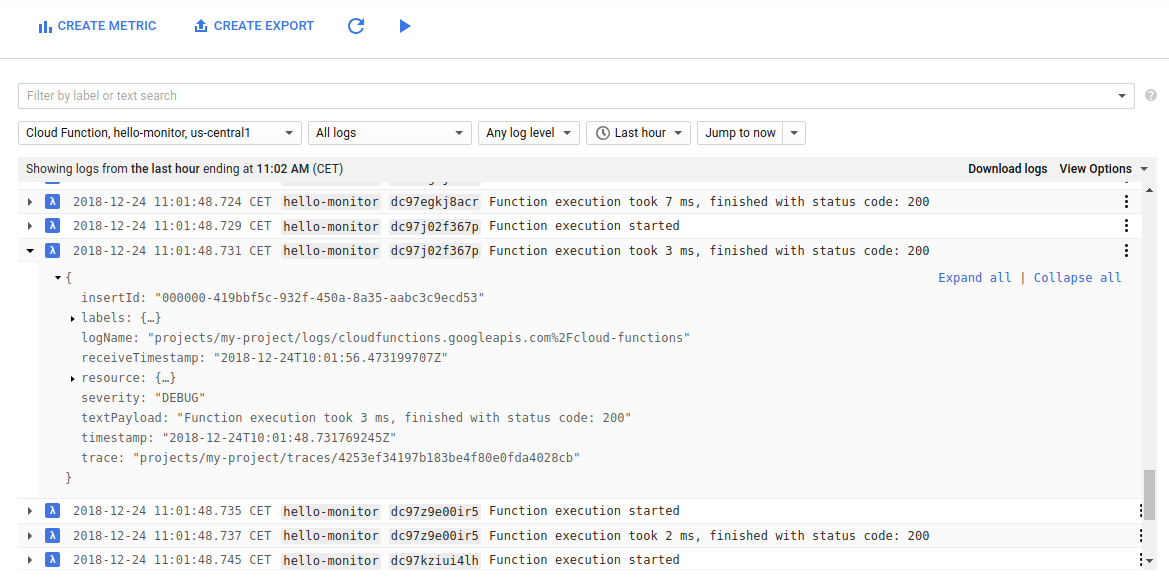Open the three-dot menu for the started log entry
This screenshot has height=583, width=1169.
[x=1126, y=225]
